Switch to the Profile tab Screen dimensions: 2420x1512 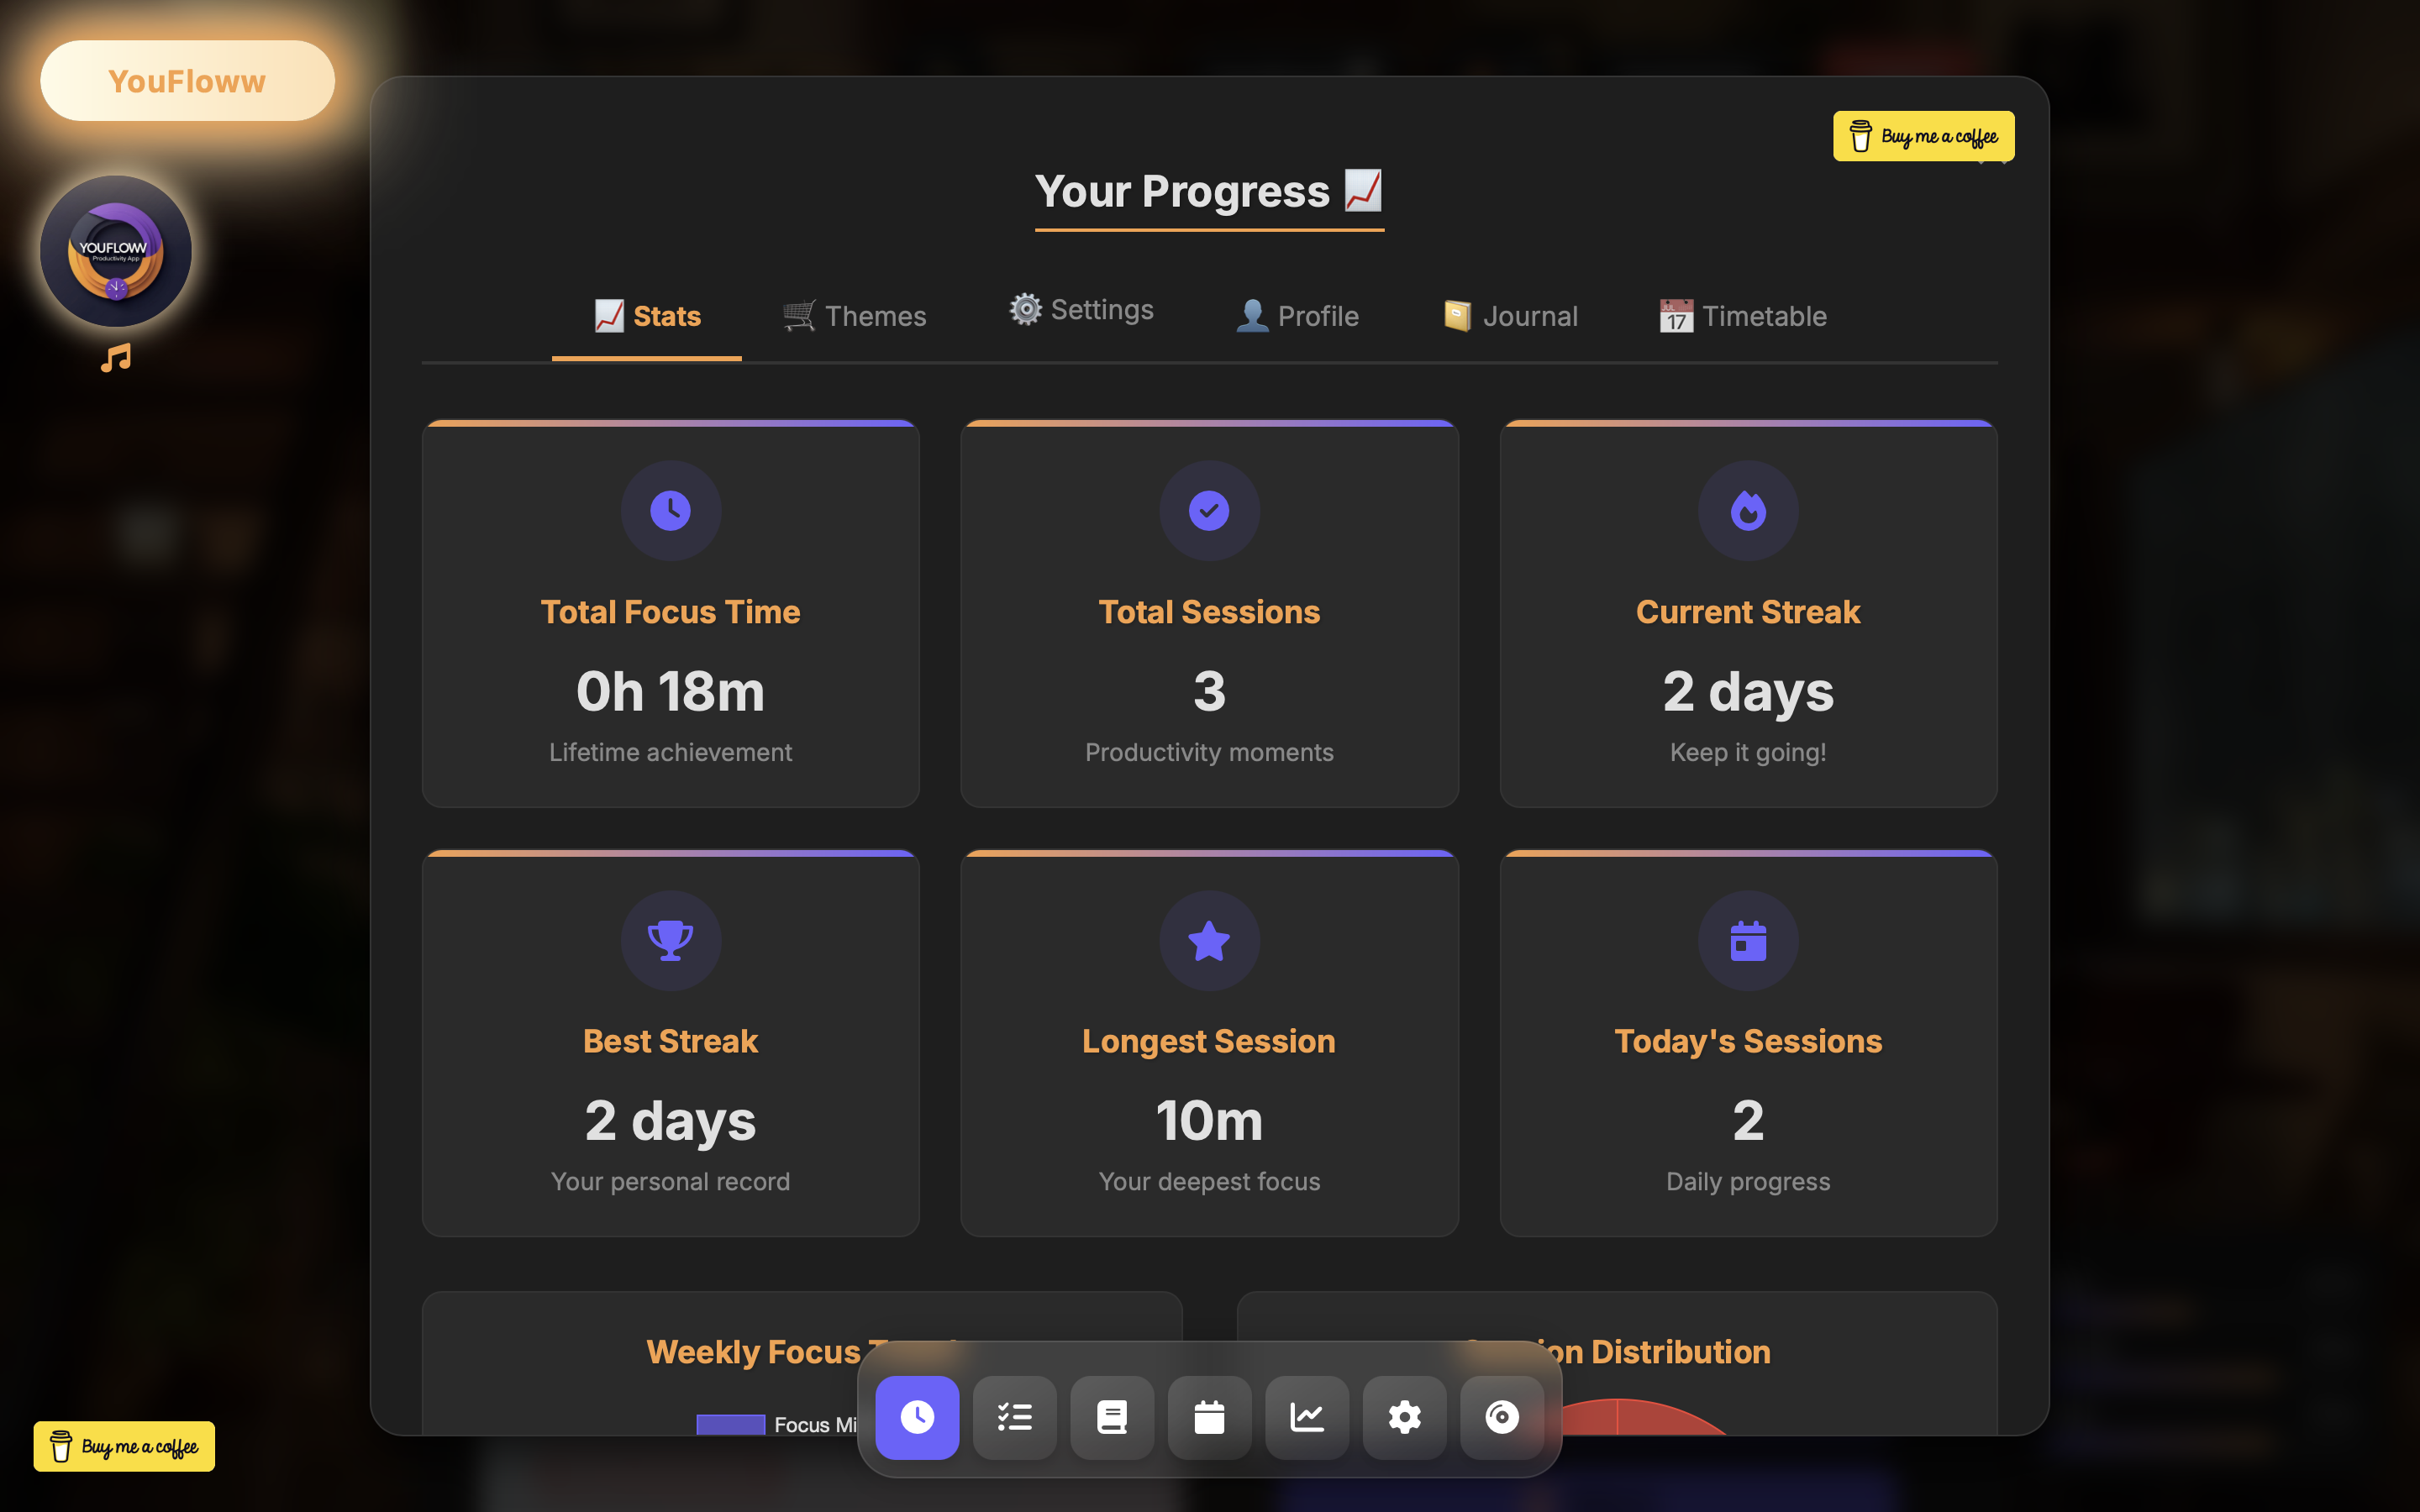[1297, 316]
